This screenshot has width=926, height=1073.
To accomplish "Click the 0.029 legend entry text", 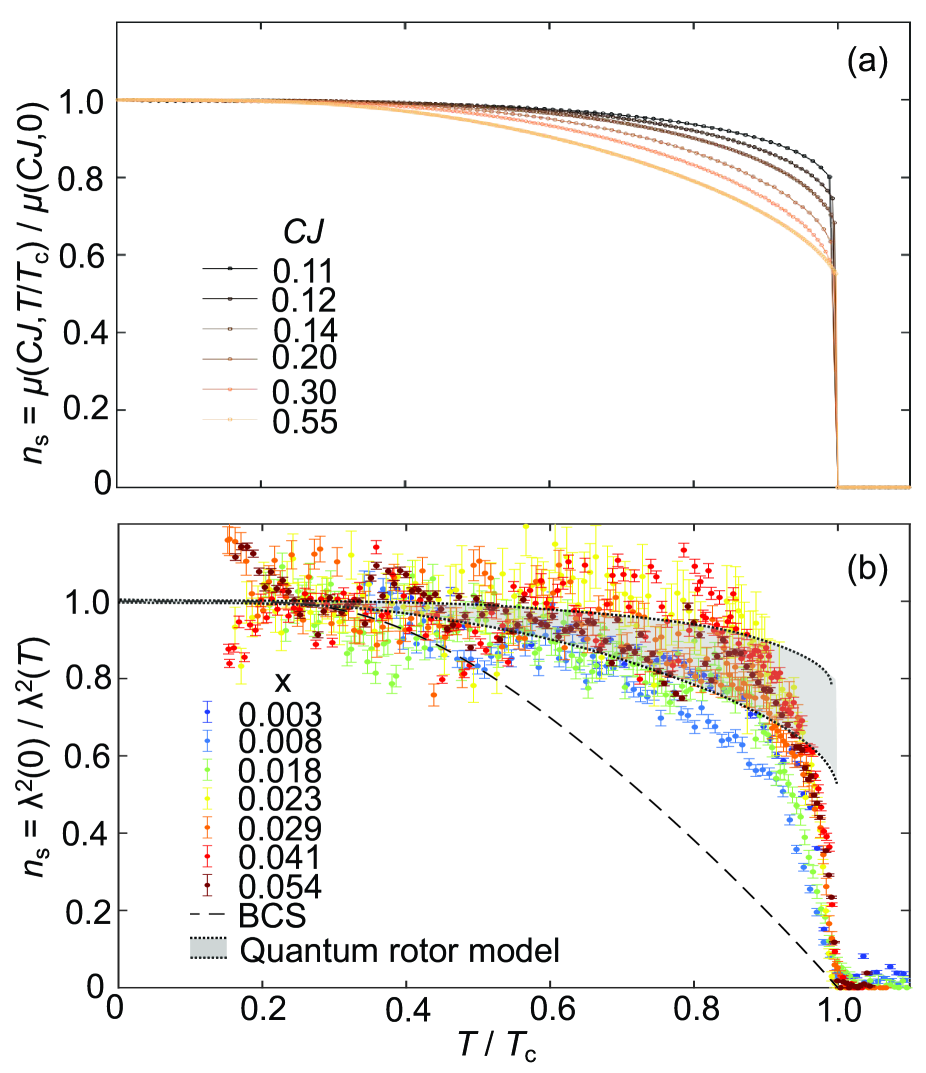I will click(x=279, y=829).
